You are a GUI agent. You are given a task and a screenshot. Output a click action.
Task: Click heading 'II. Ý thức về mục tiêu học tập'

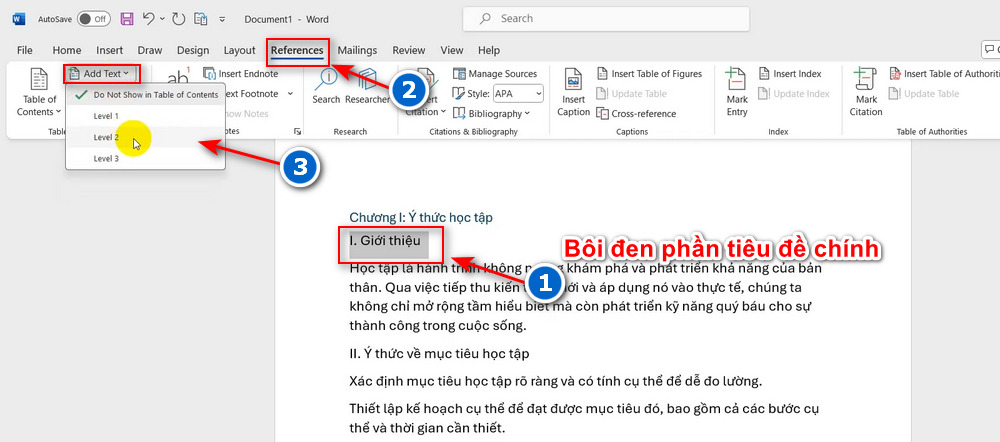click(x=439, y=353)
